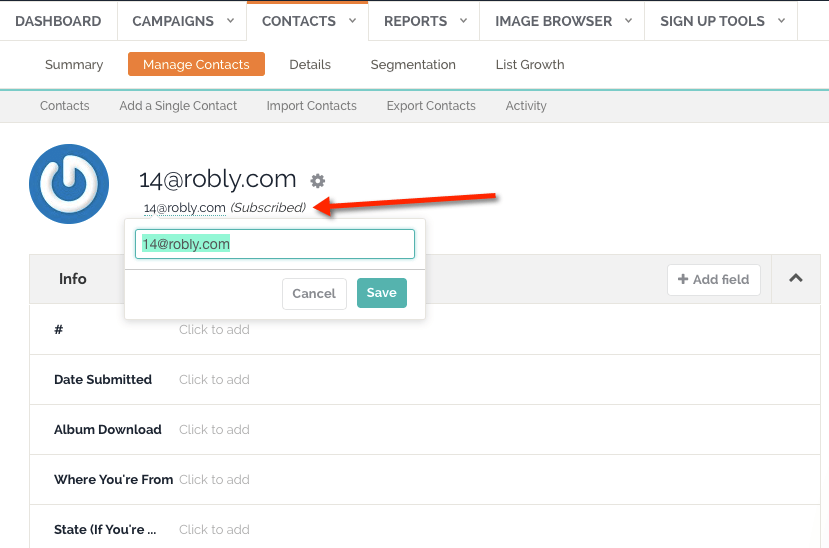Click to add Album Download value

coord(214,429)
